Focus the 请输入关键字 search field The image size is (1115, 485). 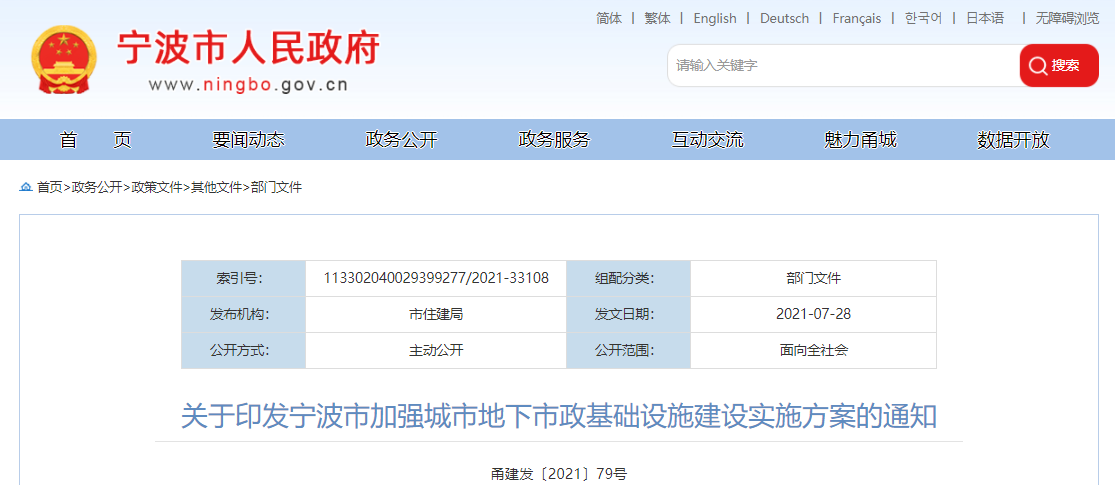click(x=843, y=65)
